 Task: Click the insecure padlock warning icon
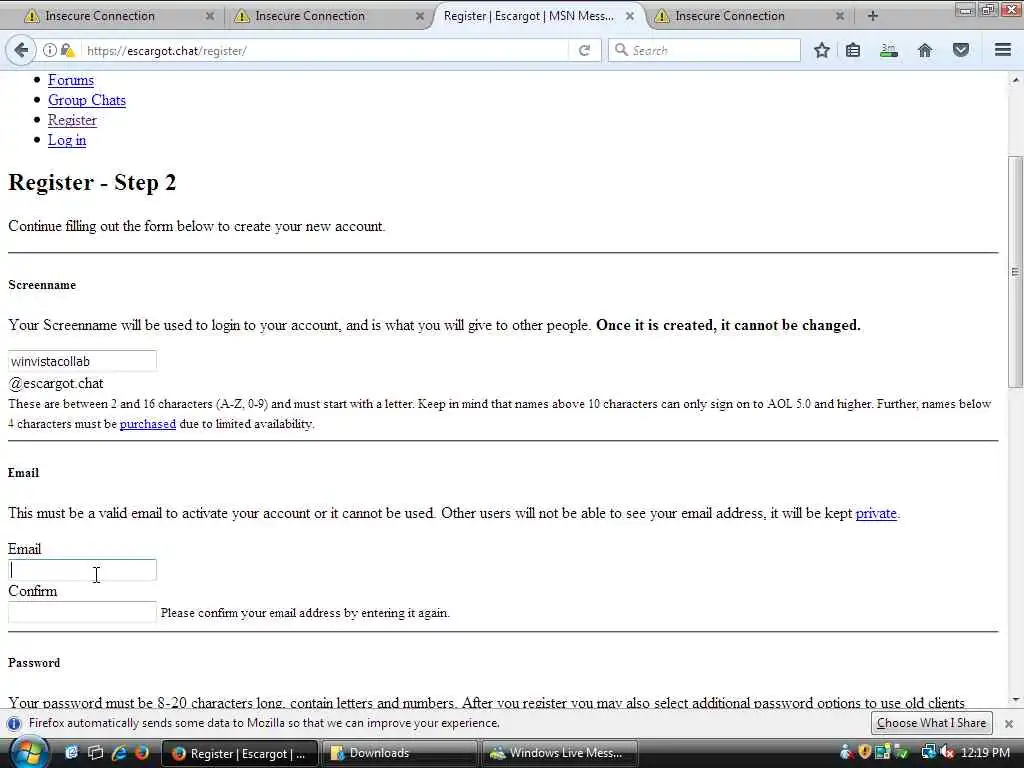(x=67, y=50)
